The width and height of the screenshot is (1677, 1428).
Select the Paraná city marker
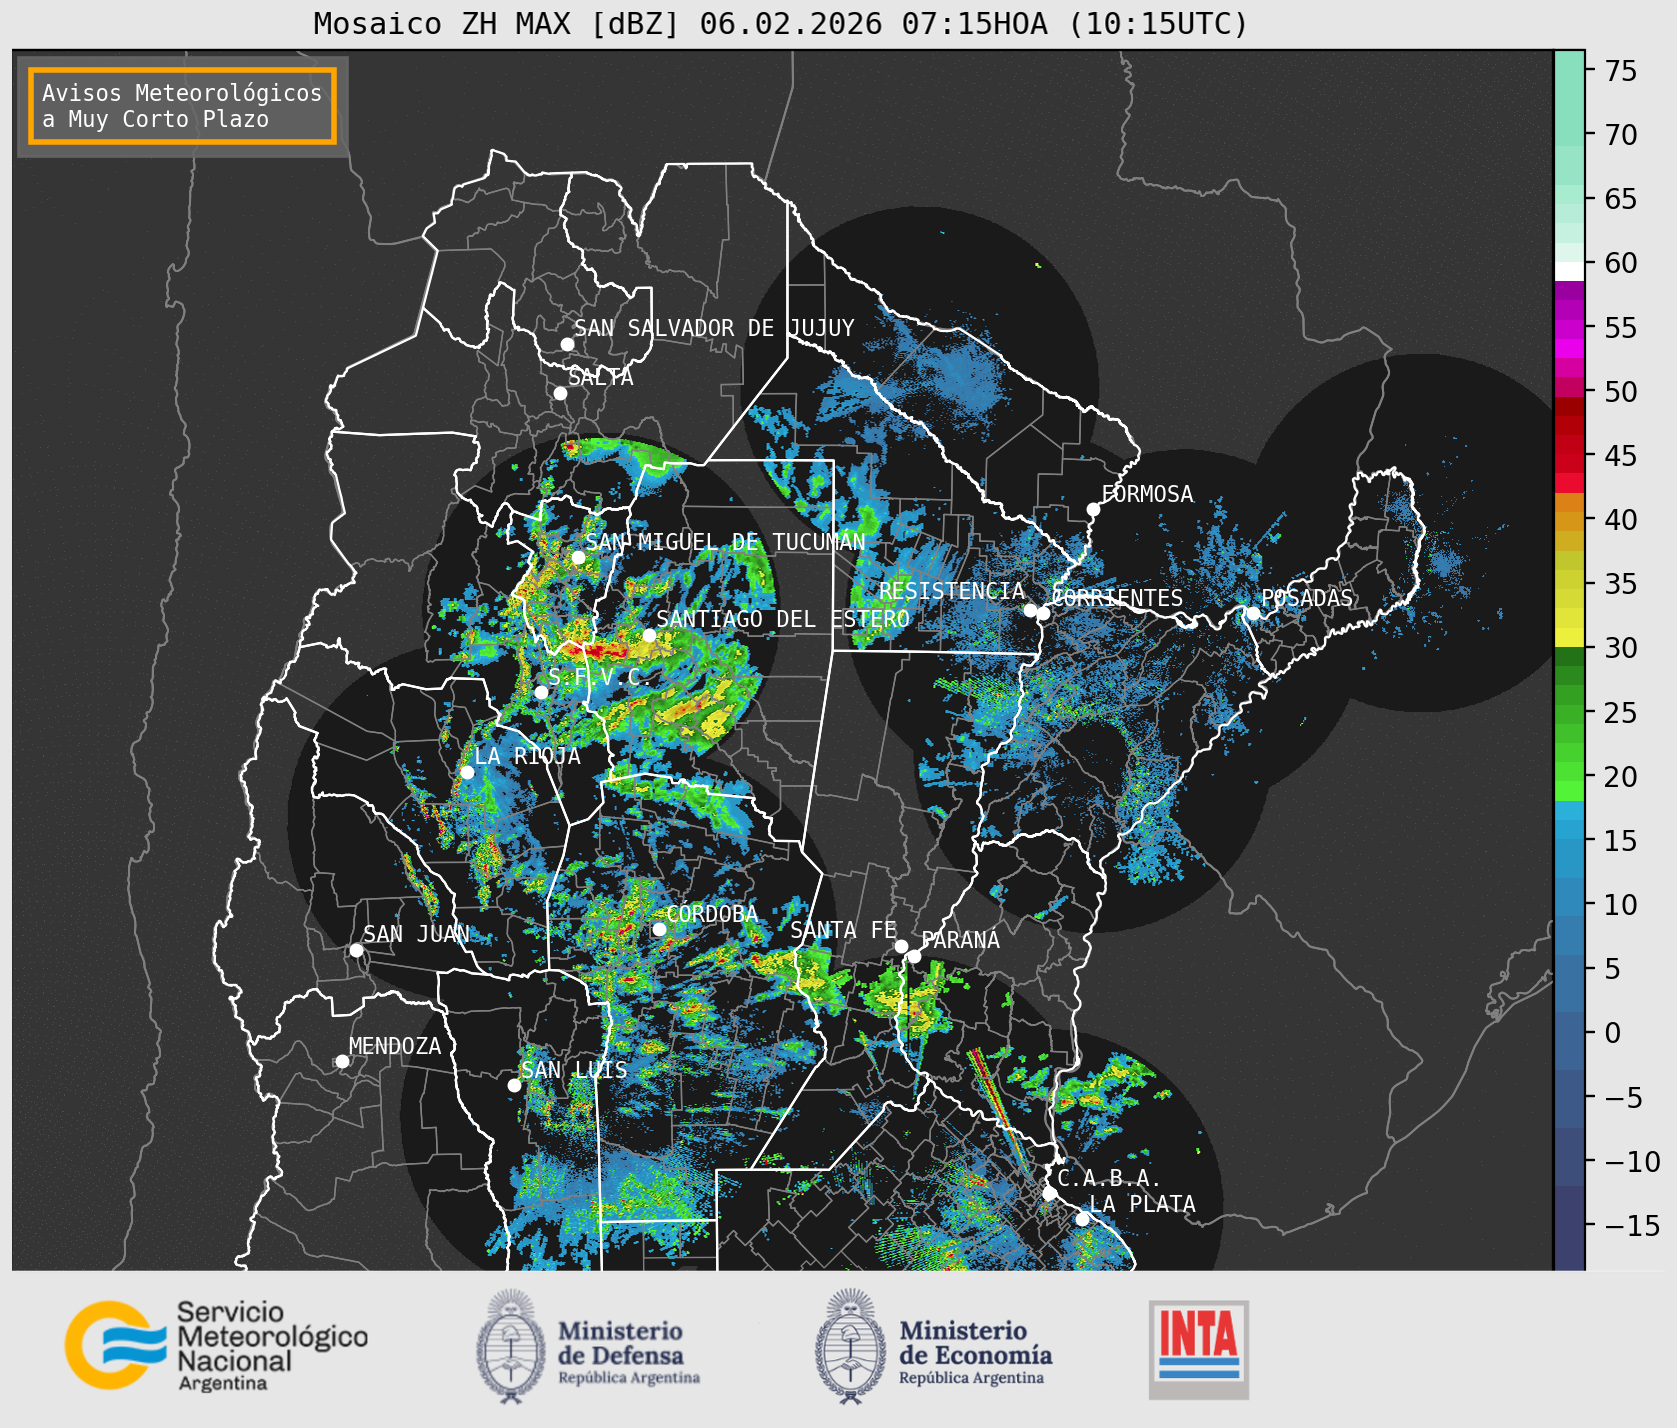pos(914,956)
